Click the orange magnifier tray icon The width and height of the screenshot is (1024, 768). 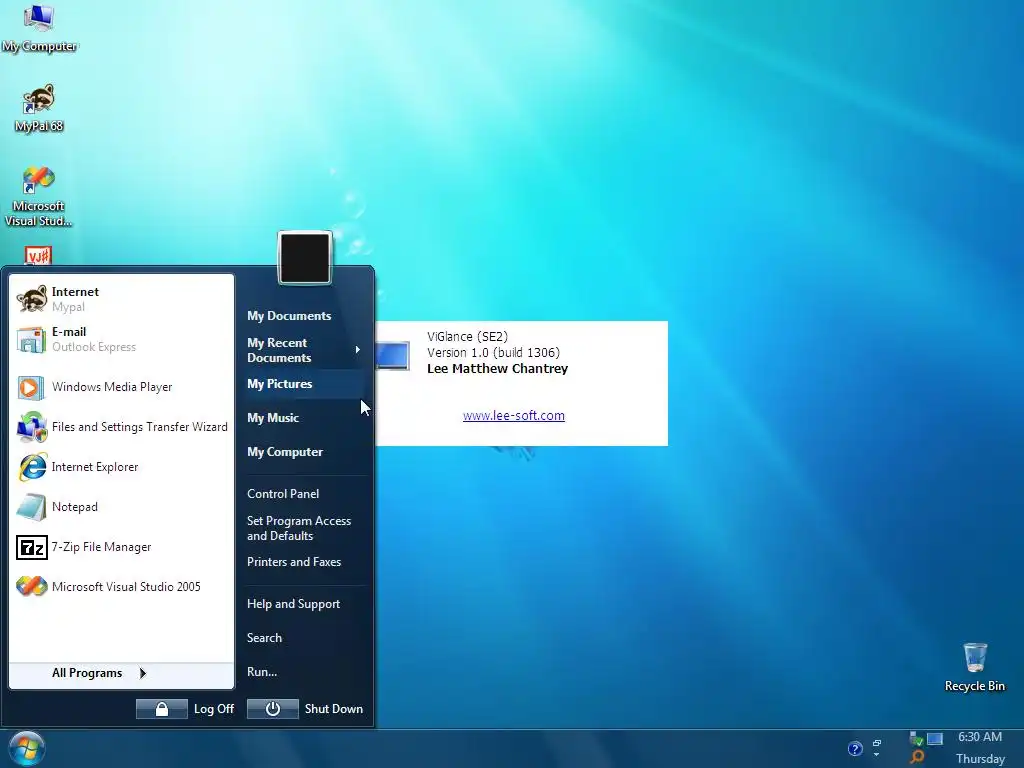pyautogui.click(x=917, y=758)
